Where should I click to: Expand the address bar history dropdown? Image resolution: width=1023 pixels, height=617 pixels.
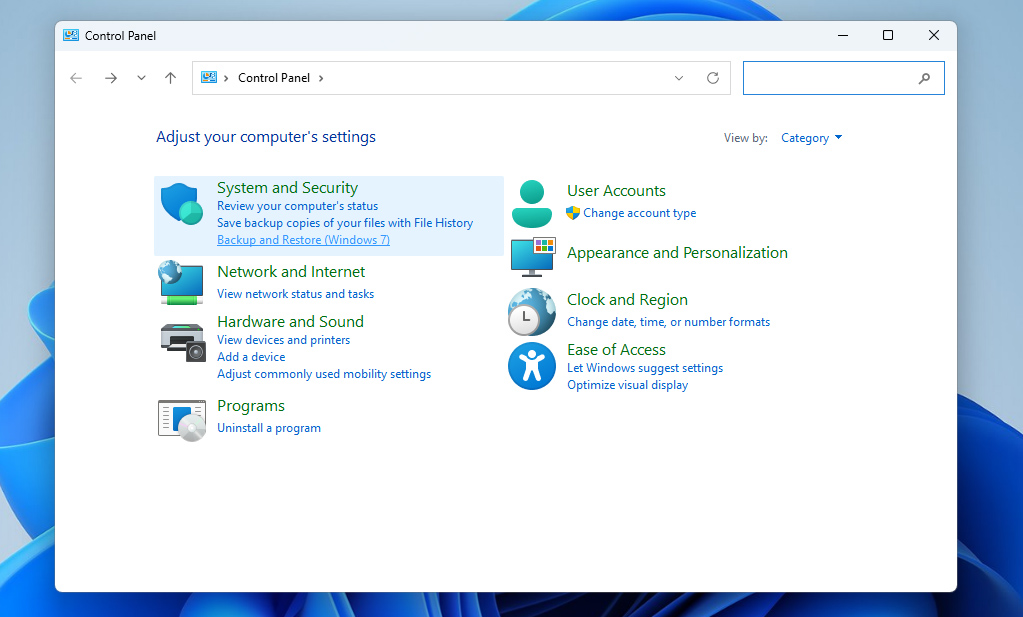pos(679,78)
